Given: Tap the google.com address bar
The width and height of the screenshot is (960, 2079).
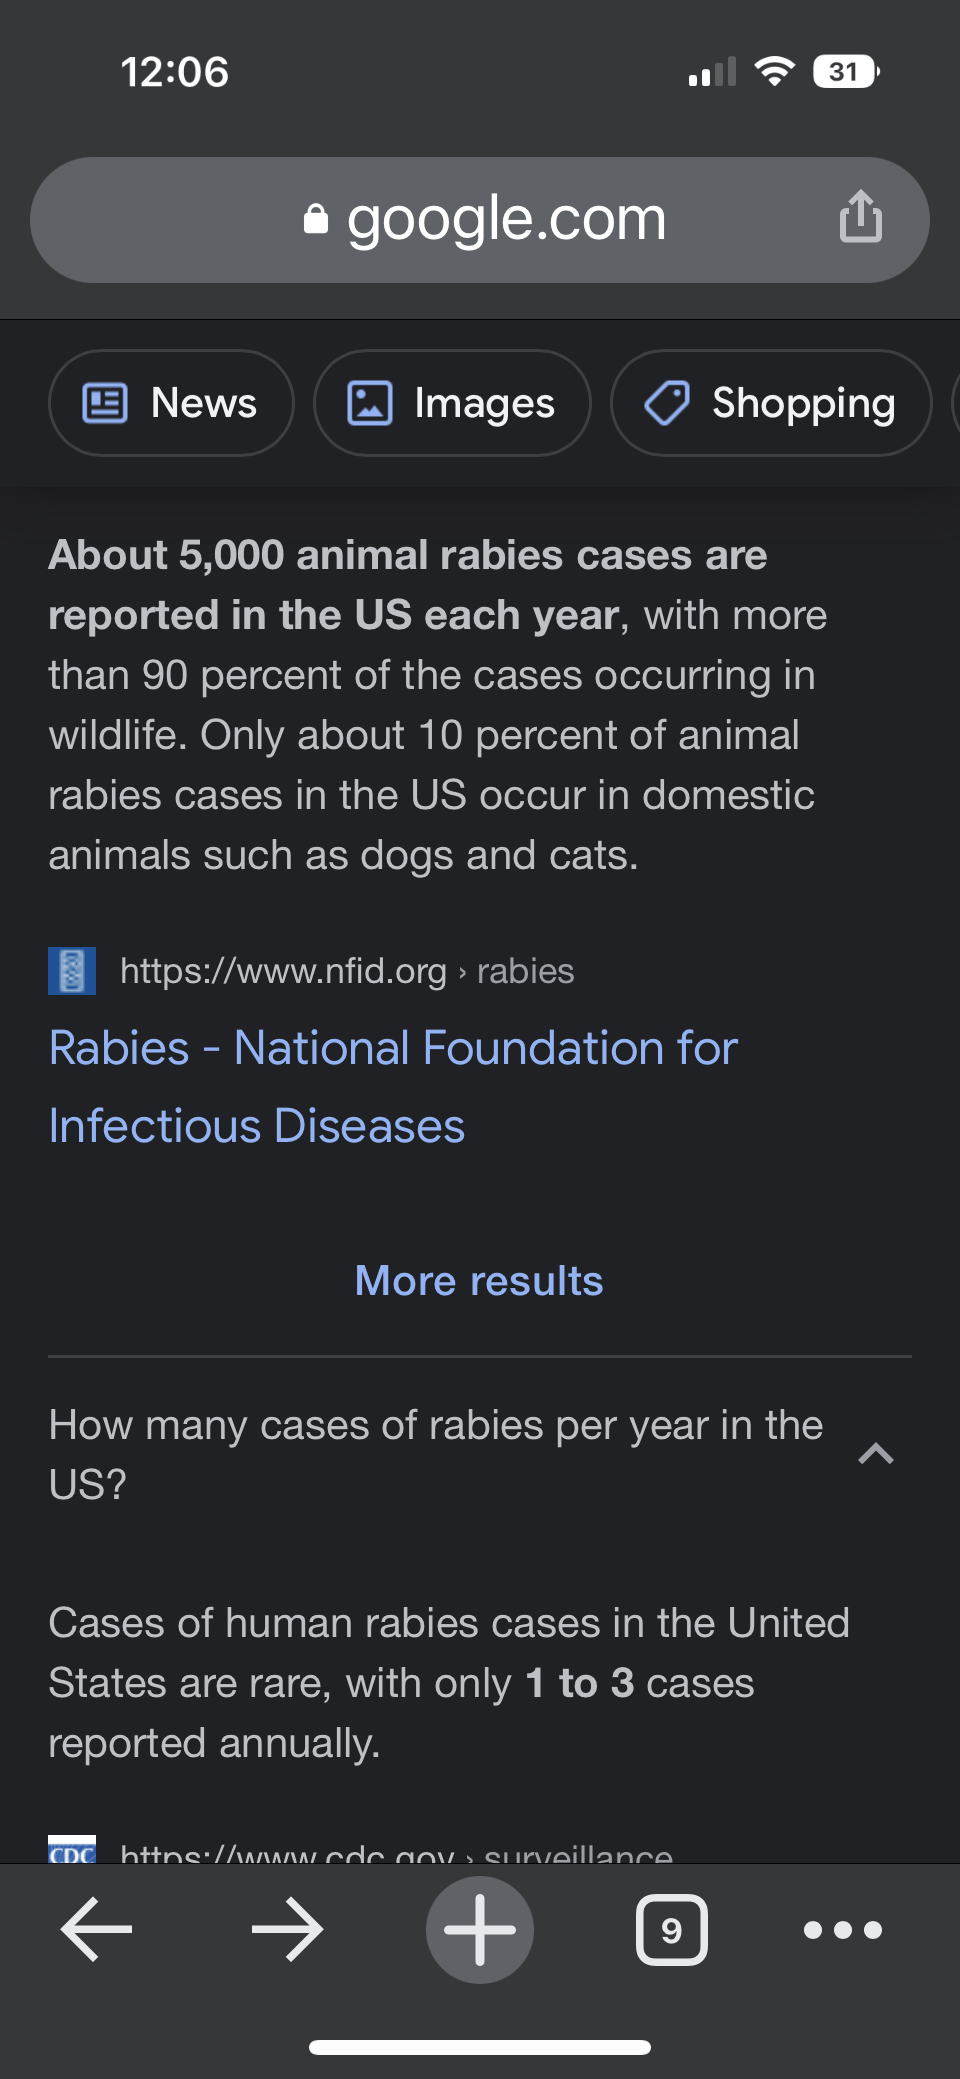Looking at the screenshot, I should click(x=505, y=219).
